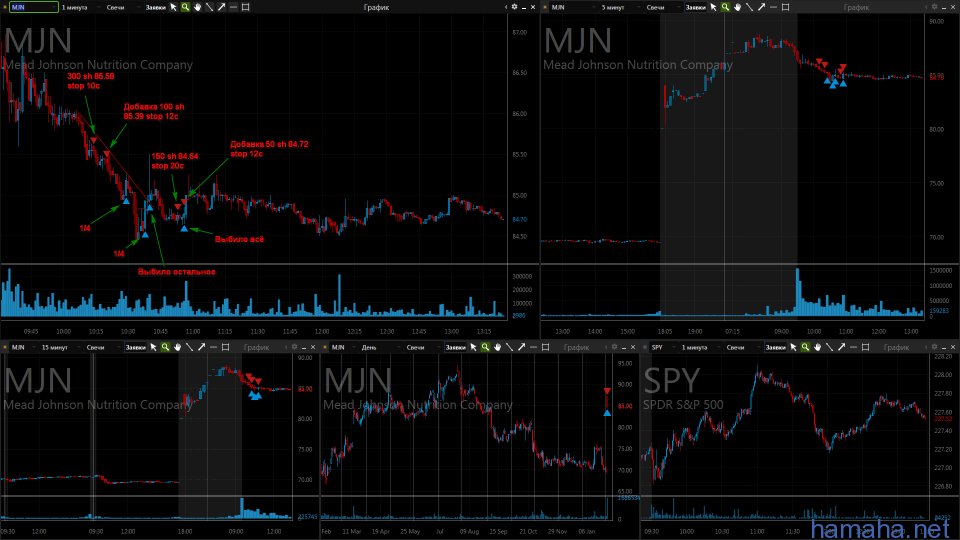Screen dimensions: 960x540
Task: Open SPY ticker symbol dropdown
Action: tap(663, 347)
